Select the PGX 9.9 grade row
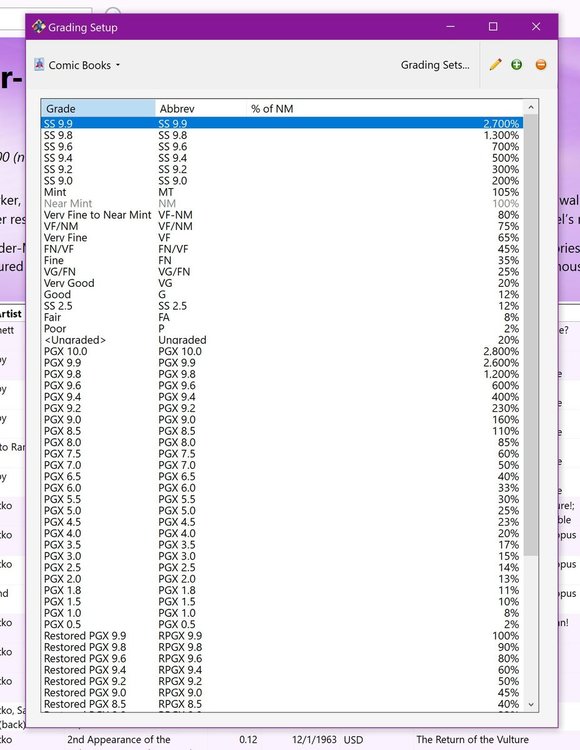Viewport: 580px width, 750px height. (282, 363)
